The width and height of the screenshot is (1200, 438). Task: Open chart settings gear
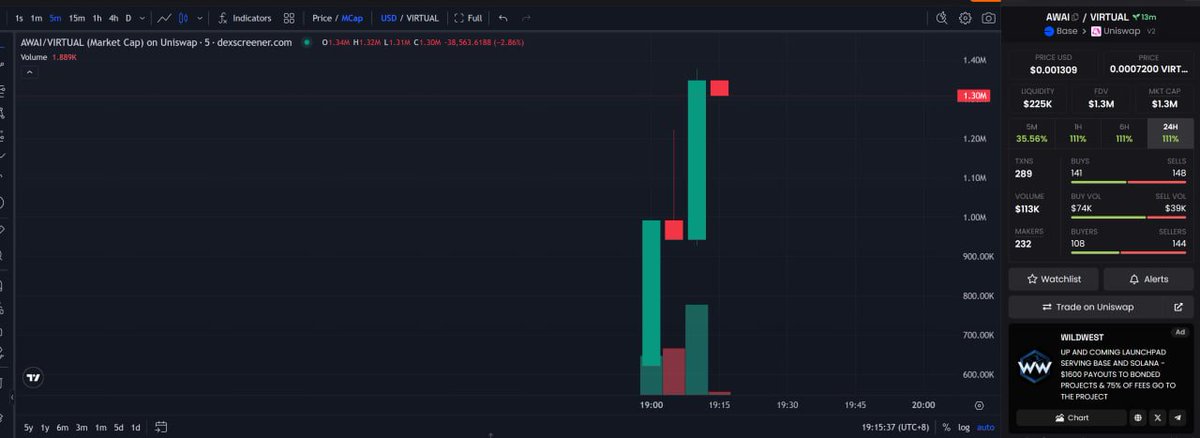coord(966,18)
